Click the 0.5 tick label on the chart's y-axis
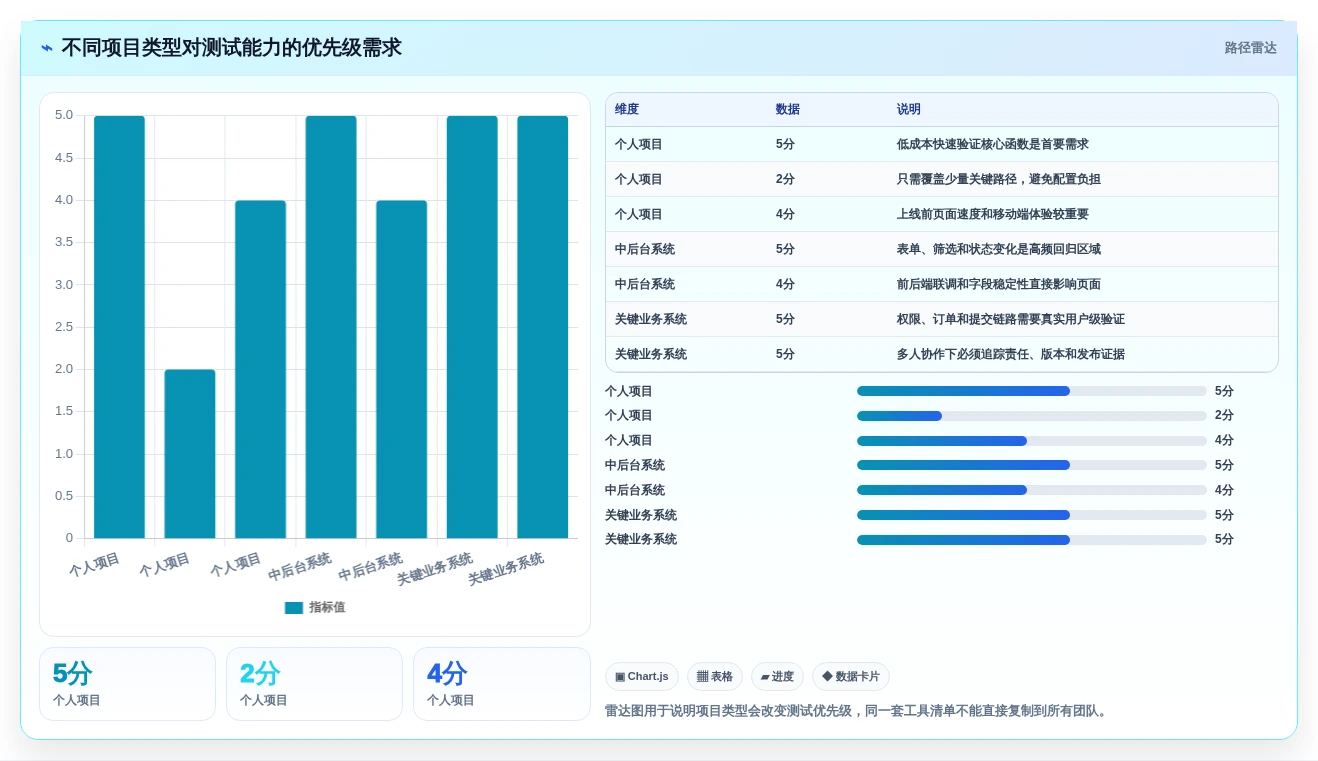 pos(64,496)
